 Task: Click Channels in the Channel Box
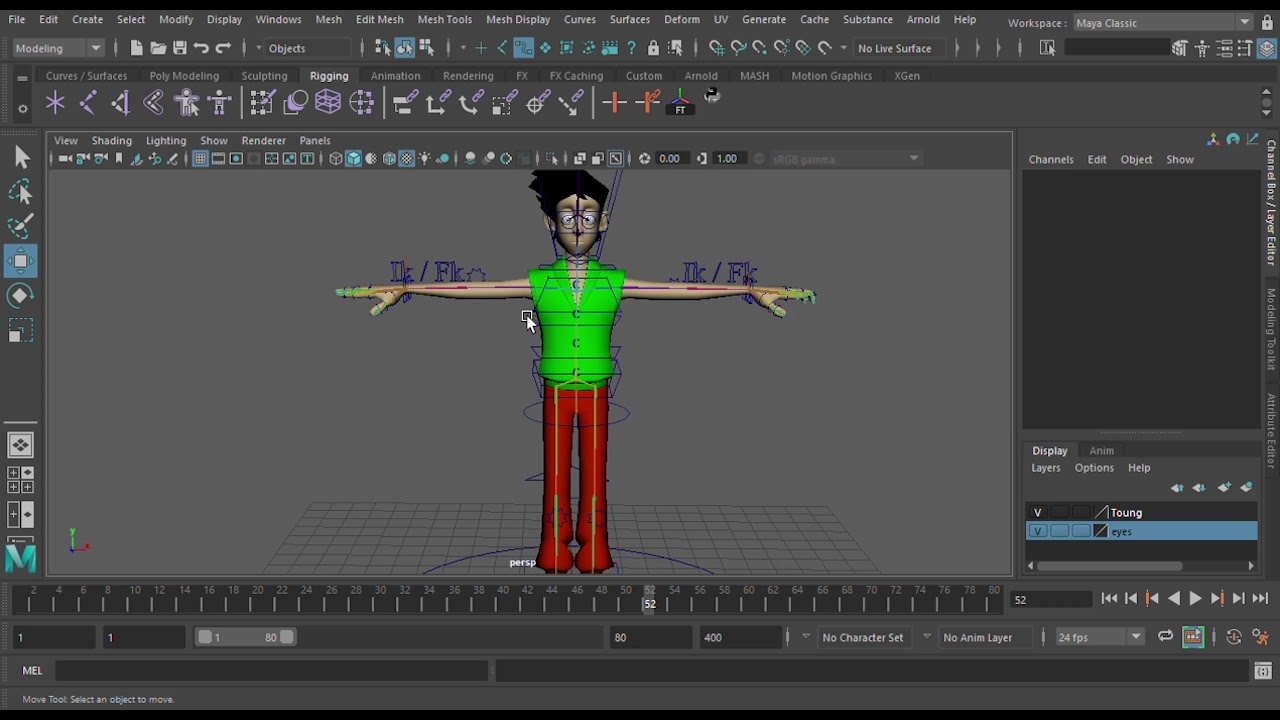[x=1051, y=160]
